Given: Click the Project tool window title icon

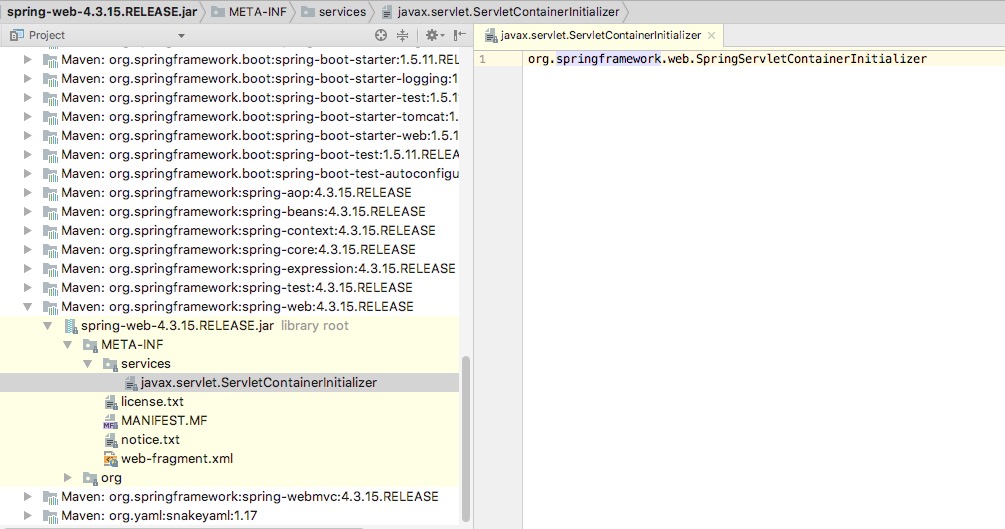Looking at the screenshot, I should tap(17, 35).
